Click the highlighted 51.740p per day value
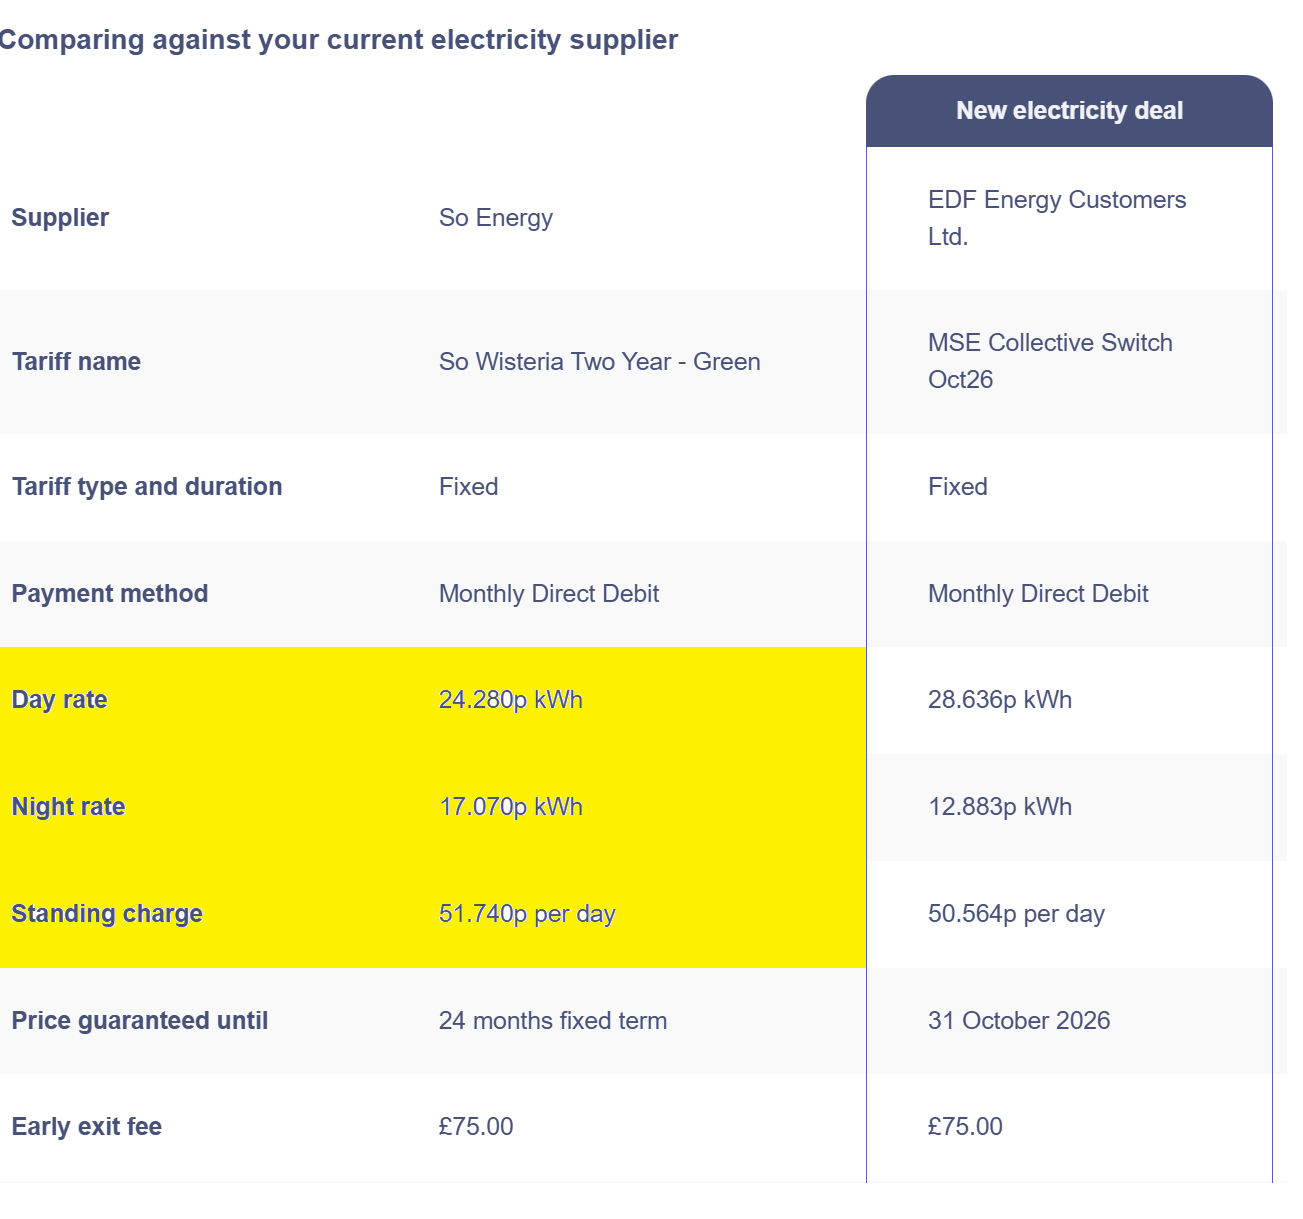The image size is (1303, 1219). coord(527,914)
